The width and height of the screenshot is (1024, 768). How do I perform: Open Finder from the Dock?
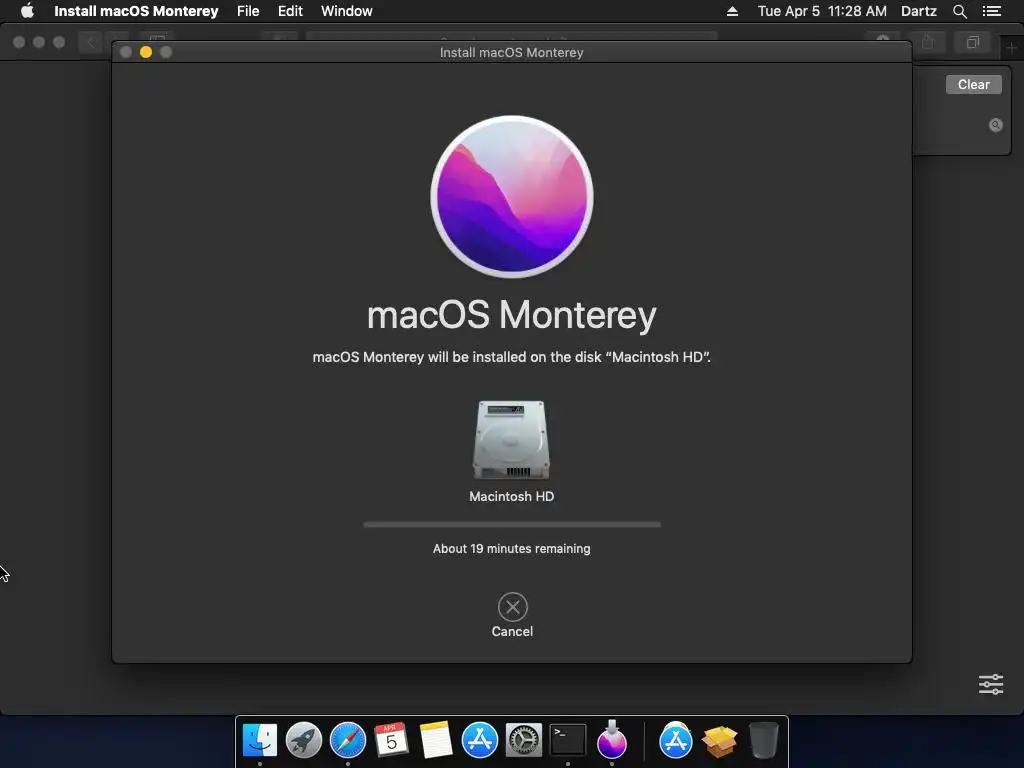[260, 741]
